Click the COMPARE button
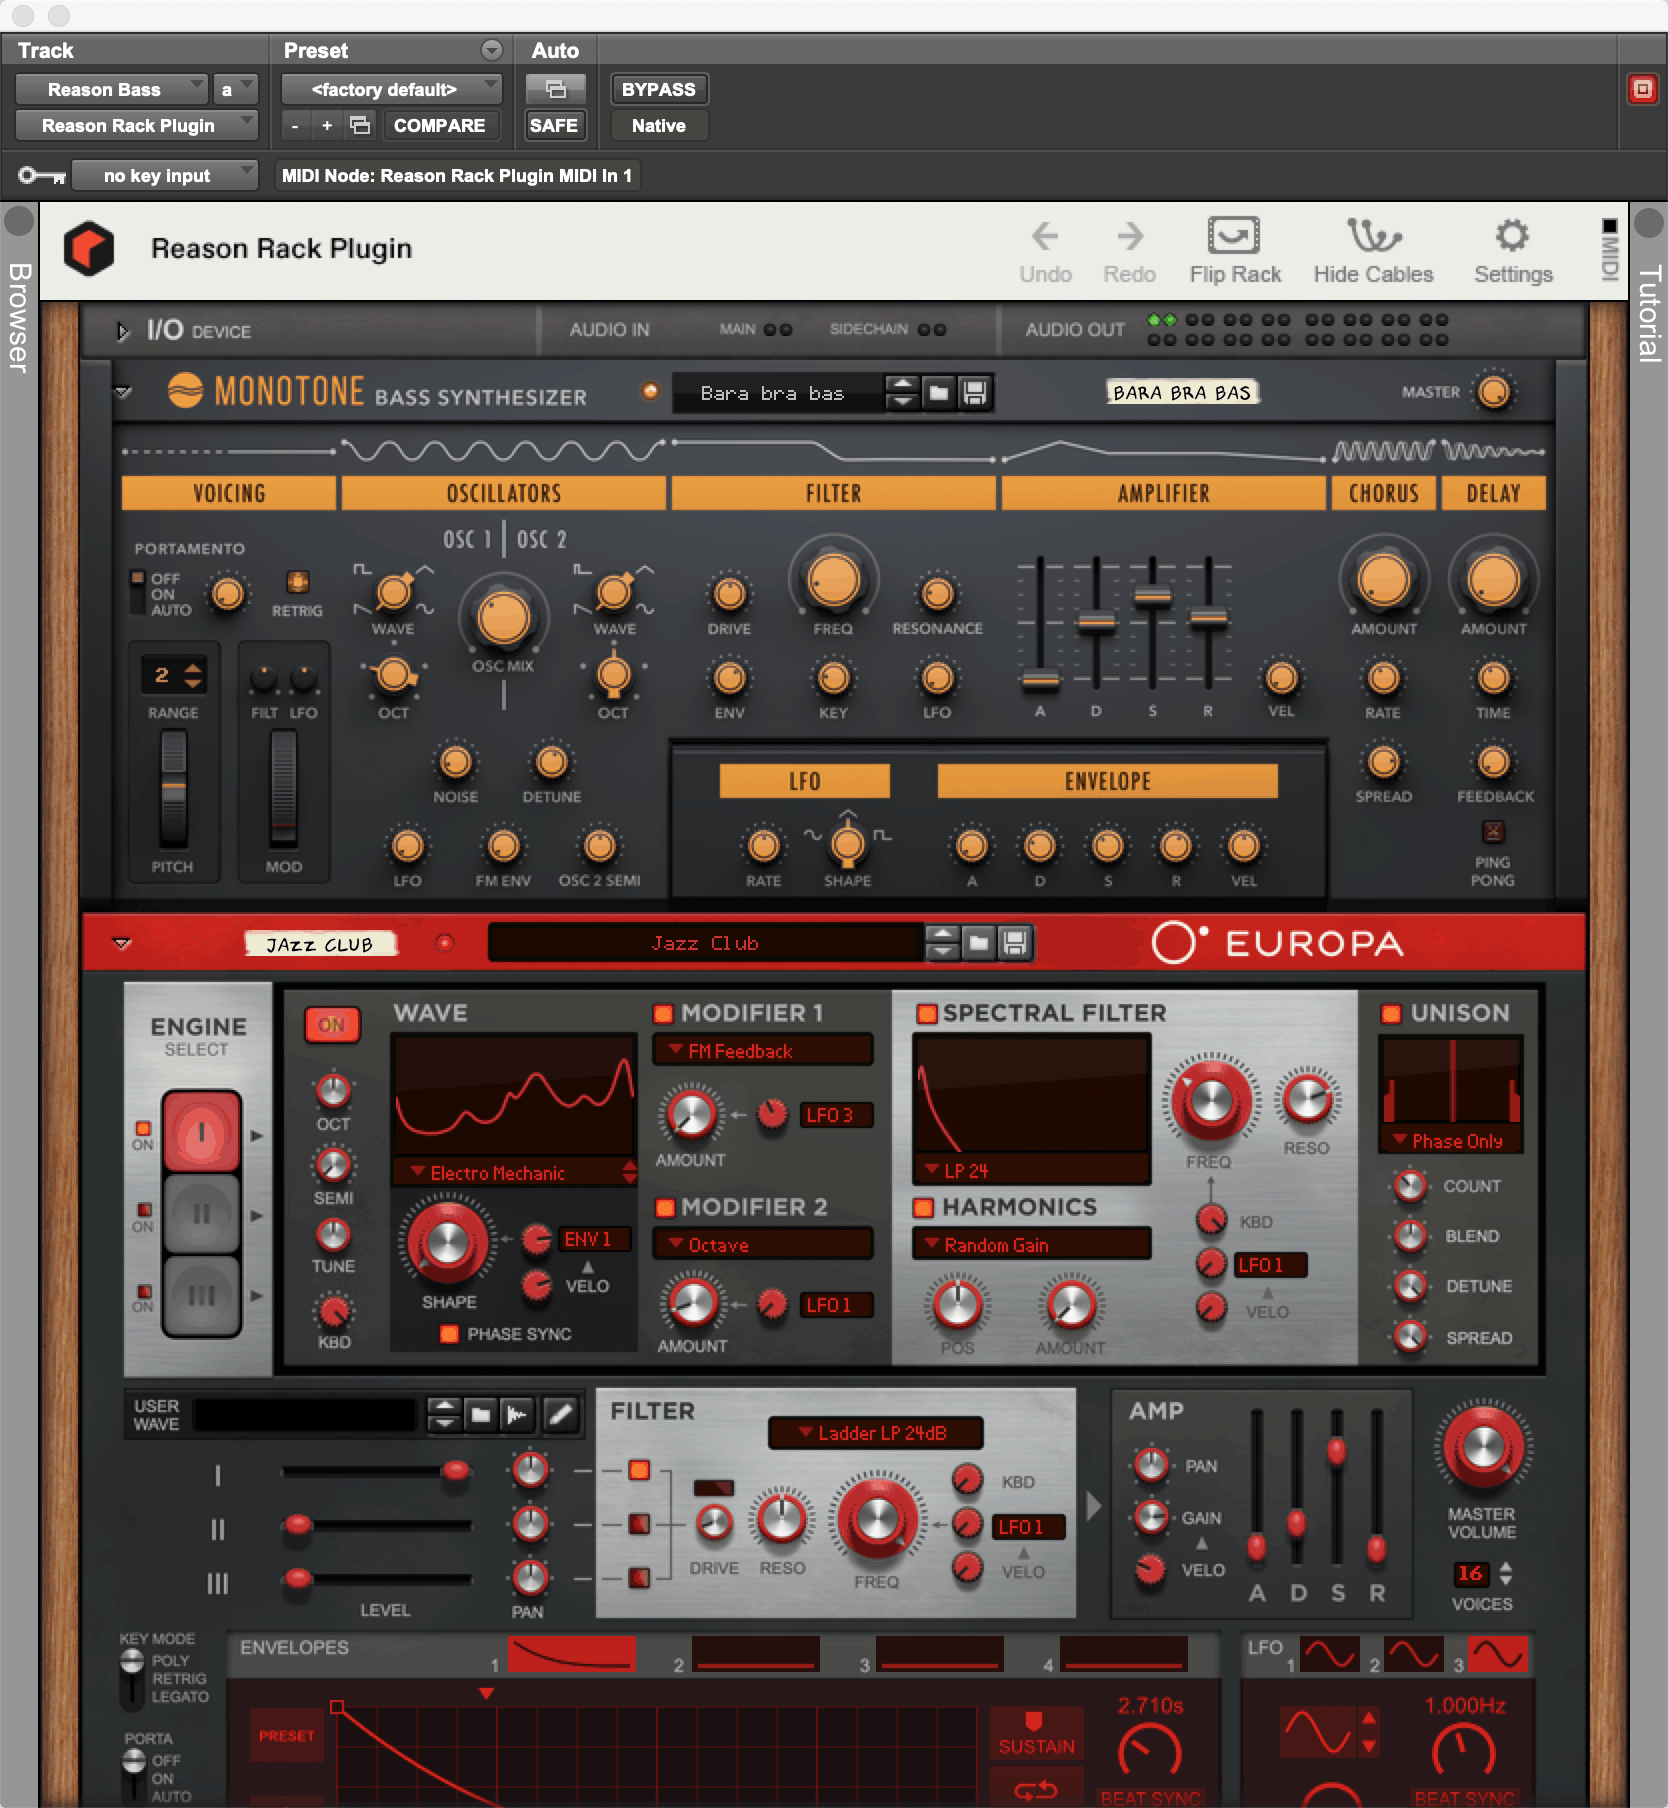Viewport: 1668px width, 1808px height. [x=439, y=125]
